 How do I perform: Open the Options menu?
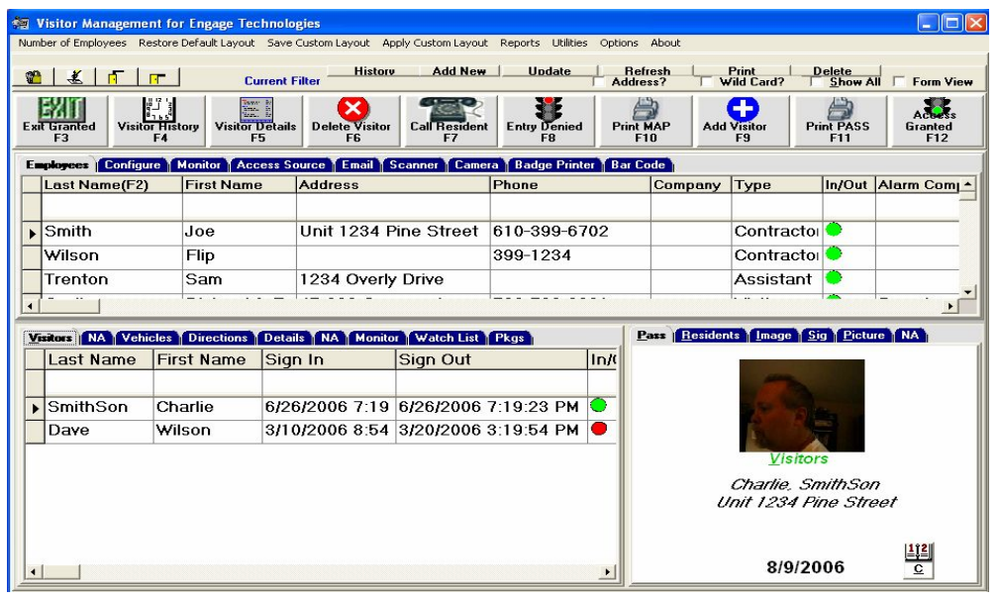(x=619, y=43)
